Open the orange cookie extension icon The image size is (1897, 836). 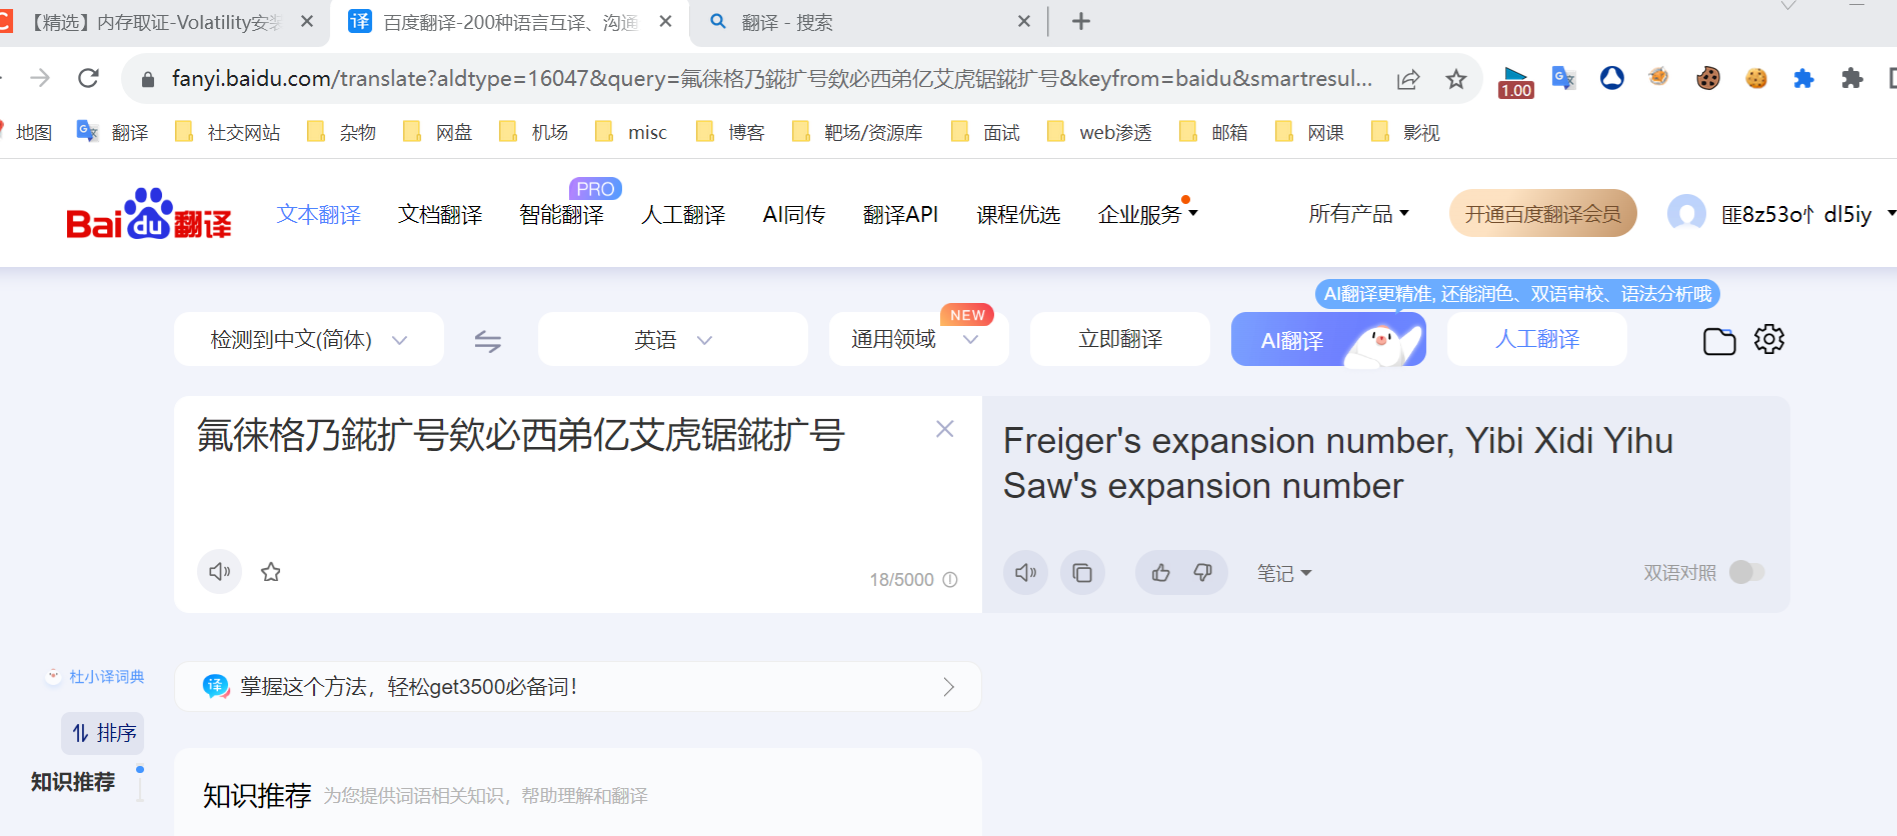tap(1756, 78)
